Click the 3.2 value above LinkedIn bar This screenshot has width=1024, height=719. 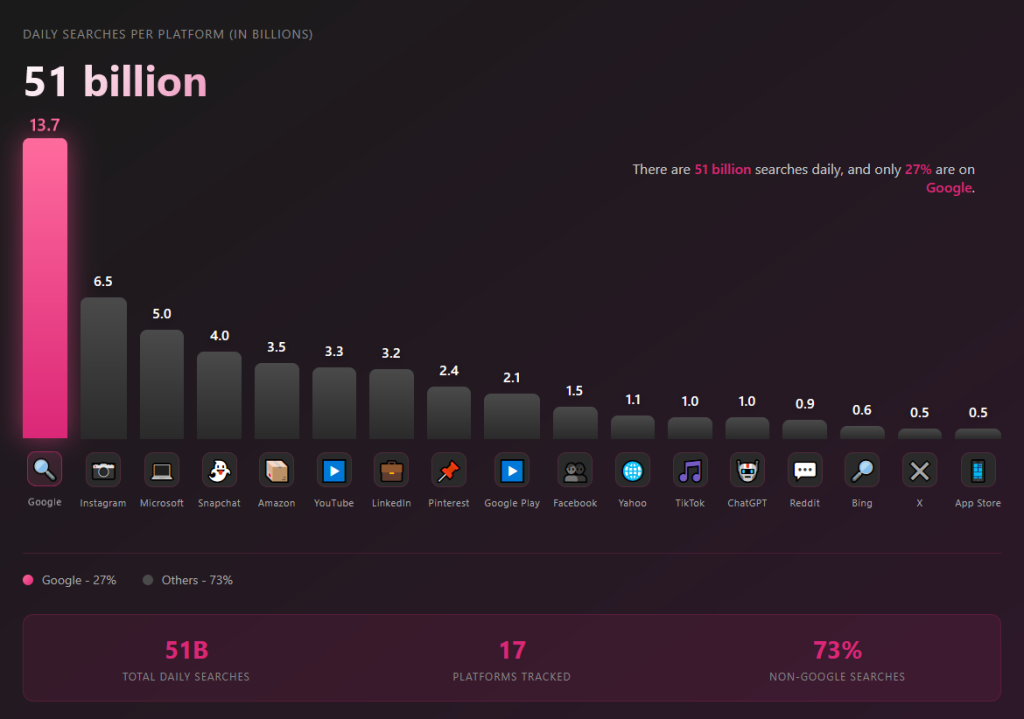coord(391,353)
